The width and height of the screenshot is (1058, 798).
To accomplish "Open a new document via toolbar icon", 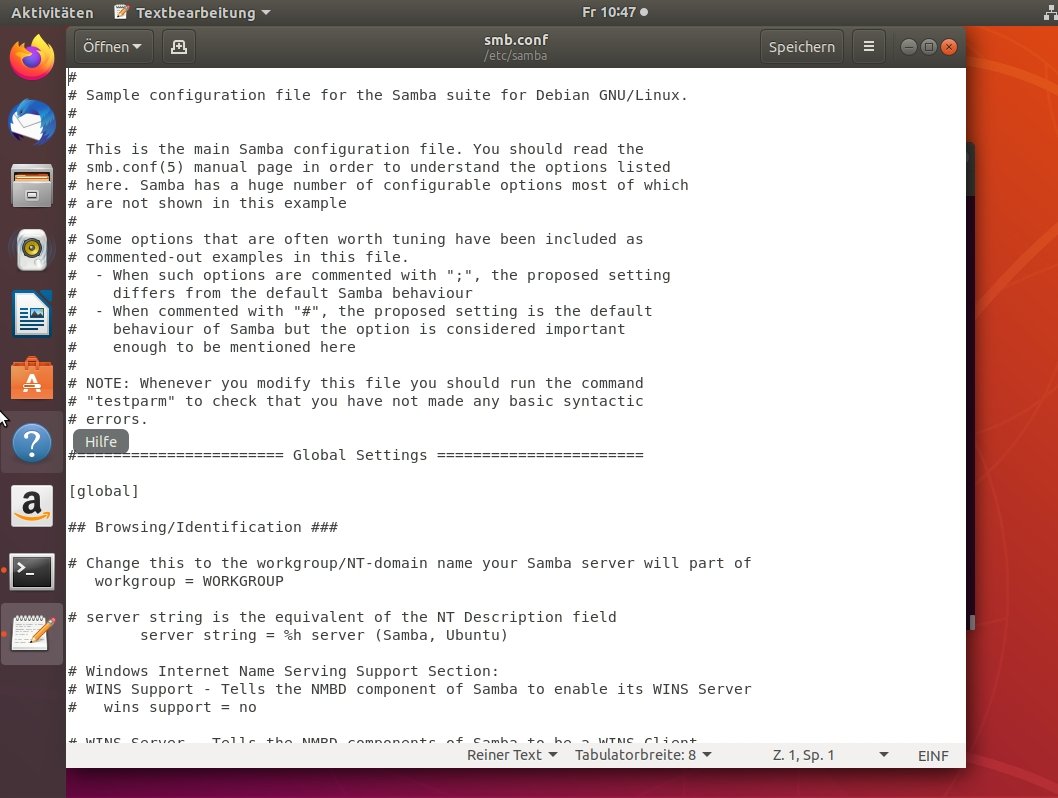I will click(x=178, y=46).
